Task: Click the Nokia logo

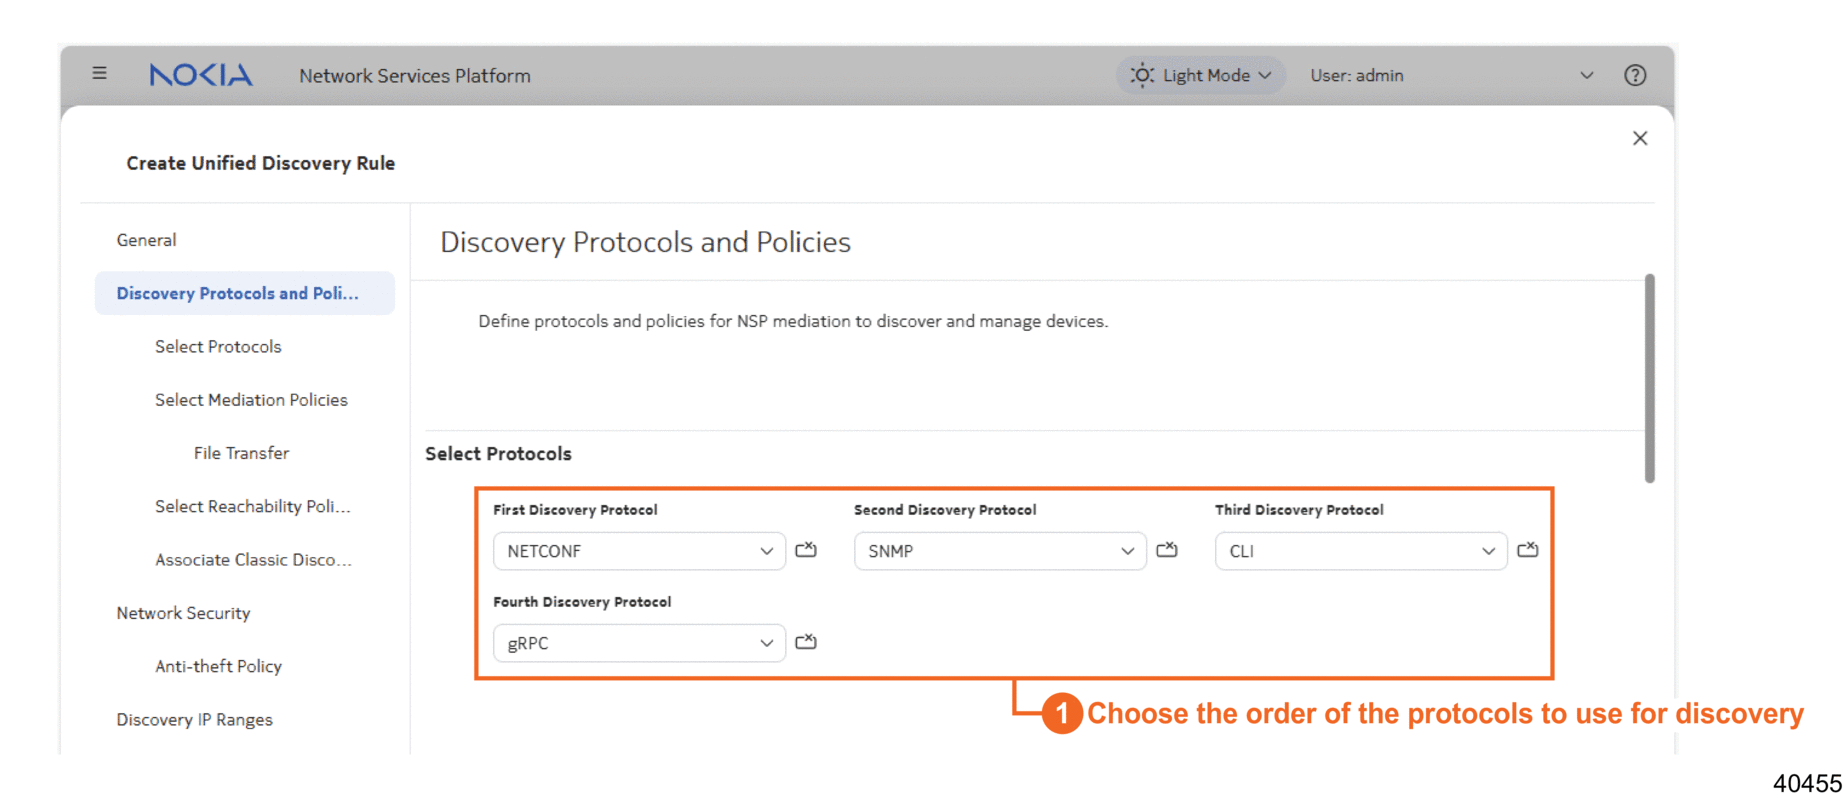Action: pos(201,75)
